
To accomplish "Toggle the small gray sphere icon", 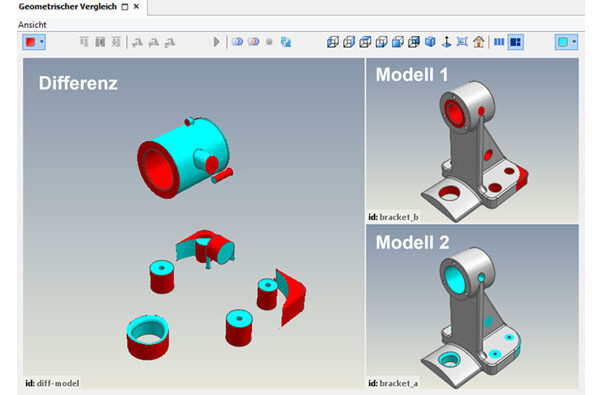I will pyautogui.click(x=269, y=41).
